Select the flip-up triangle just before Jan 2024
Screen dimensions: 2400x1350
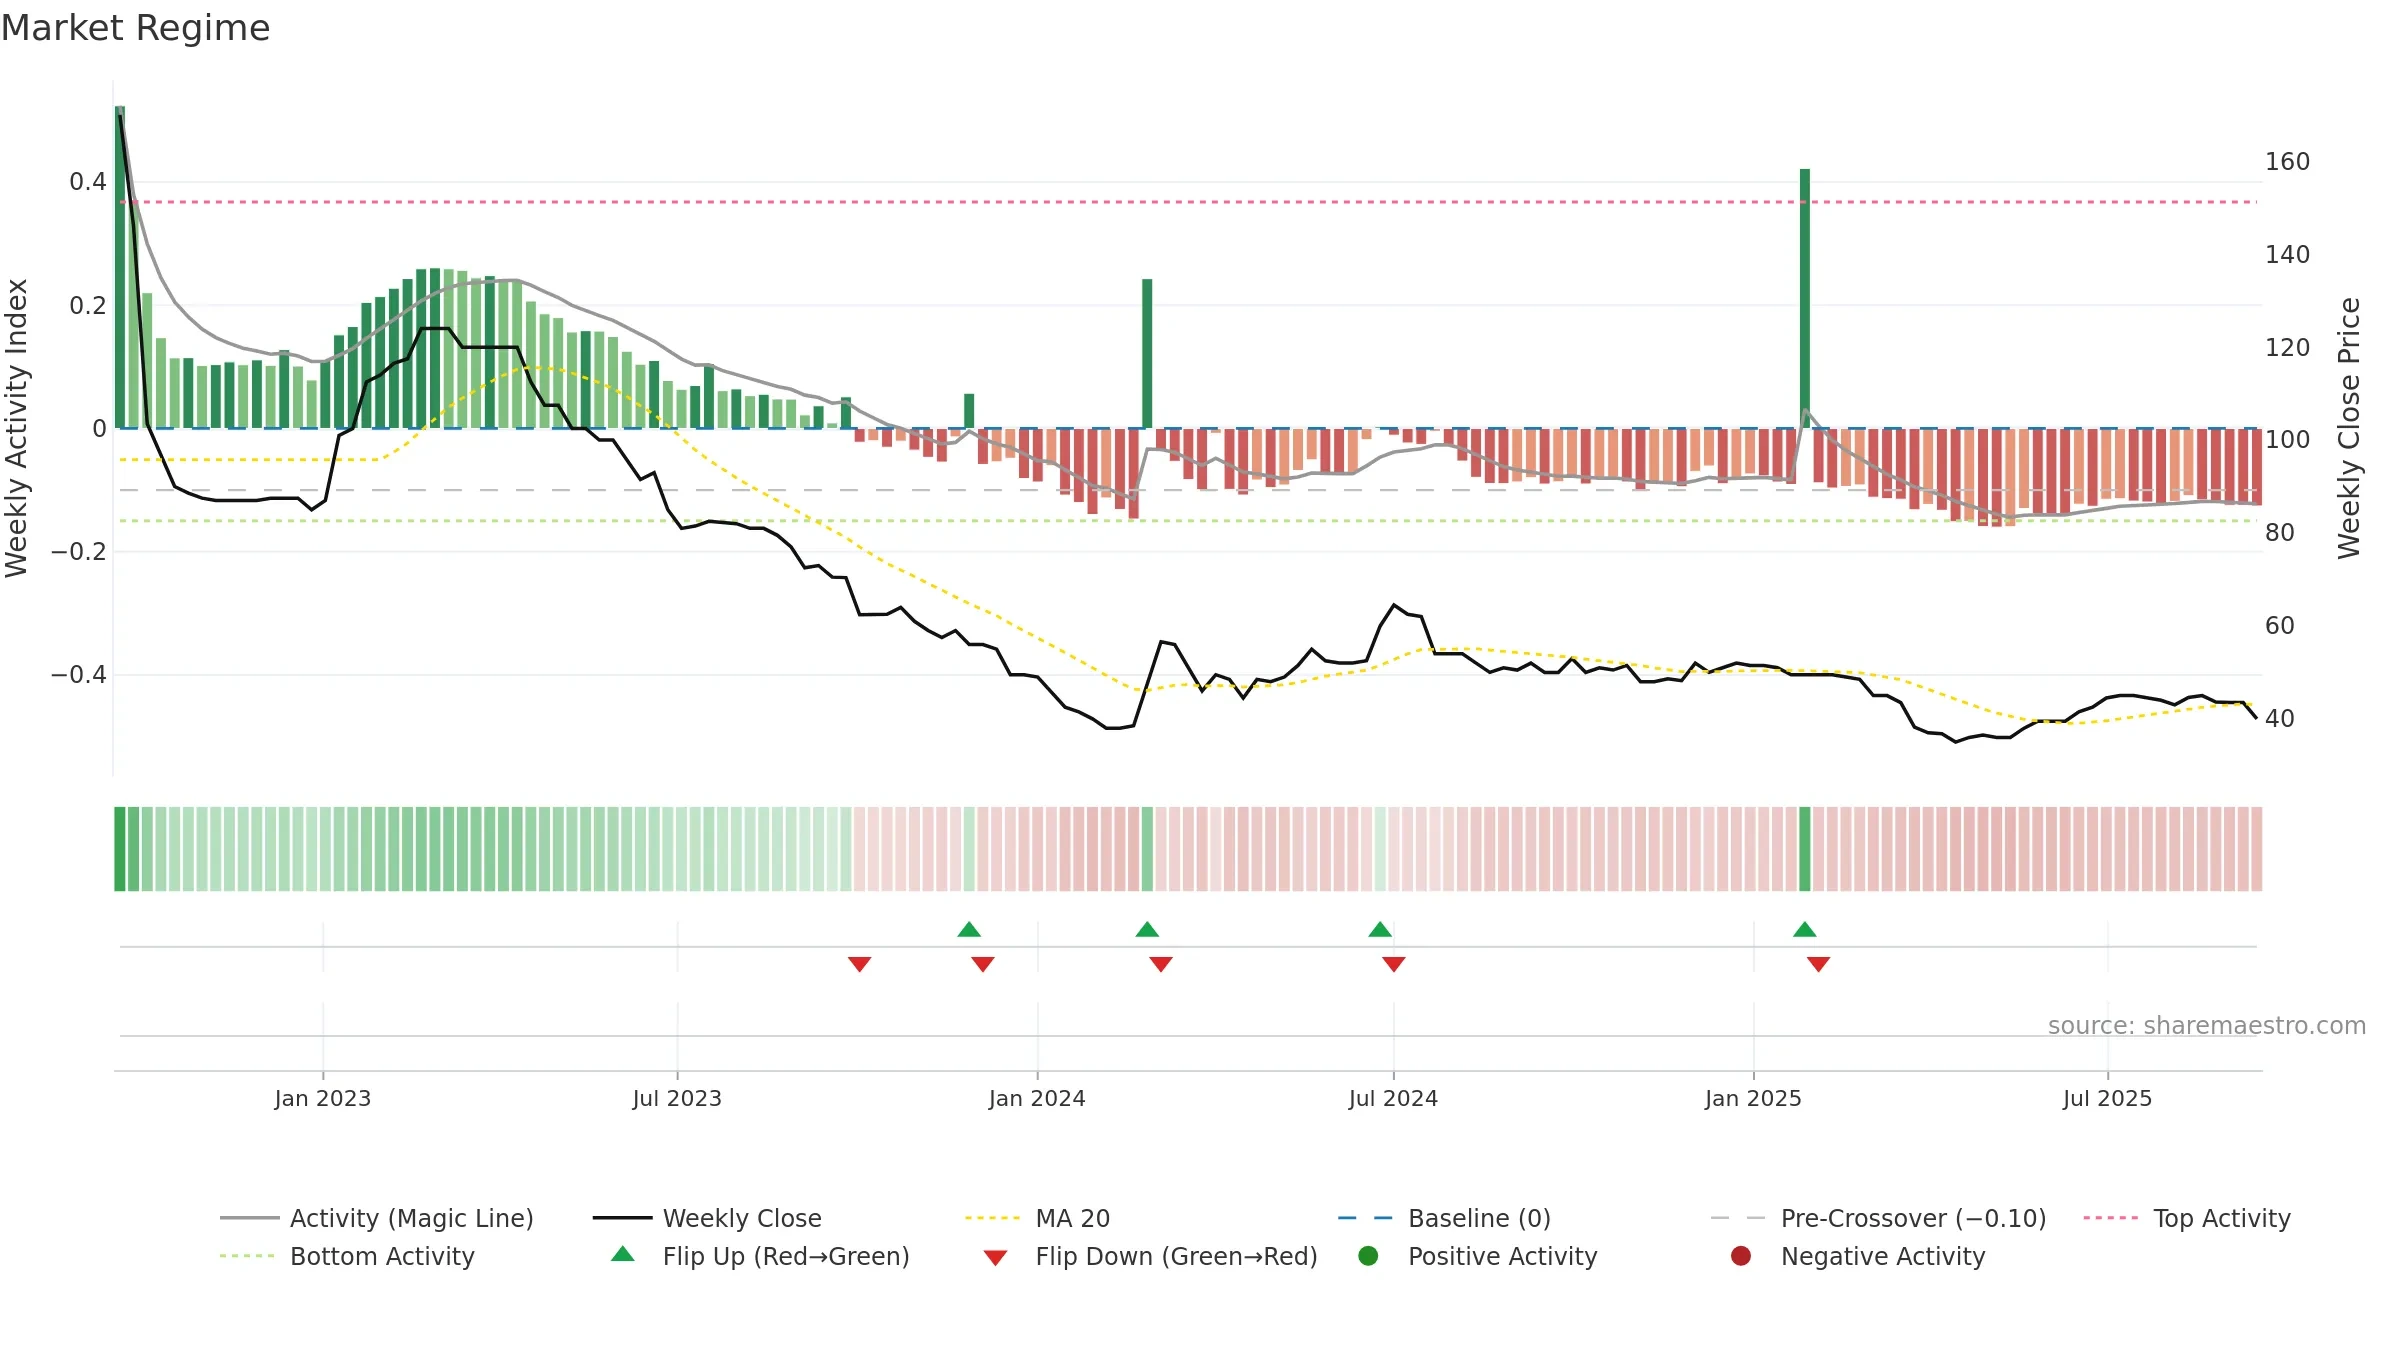point(969,930)
